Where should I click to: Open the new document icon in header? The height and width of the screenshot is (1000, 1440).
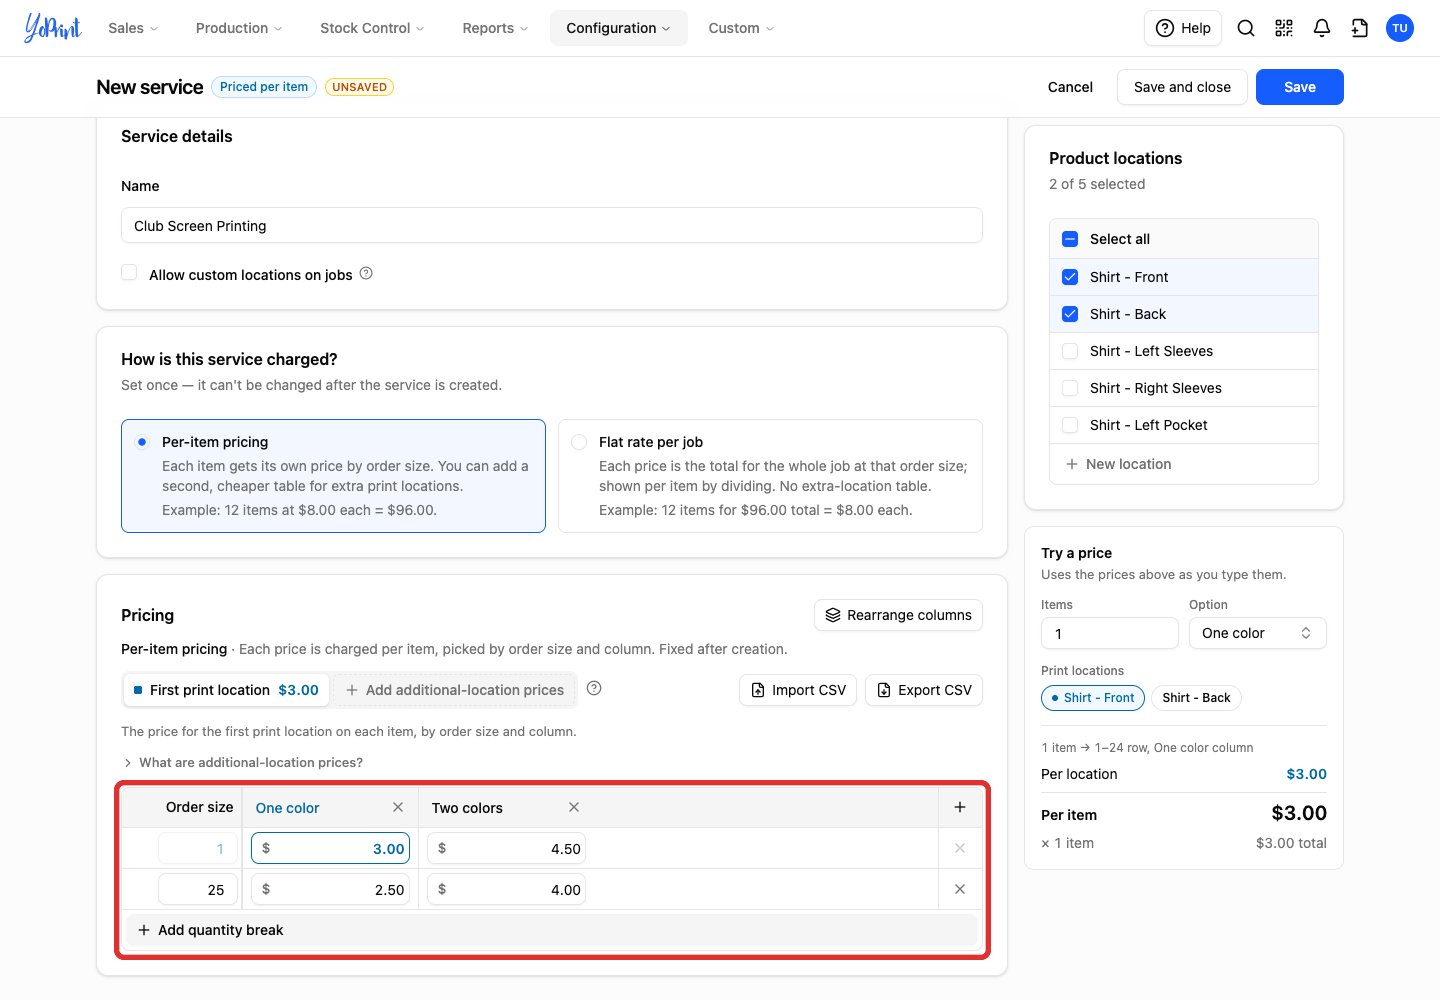click(x=1360, y=28)
